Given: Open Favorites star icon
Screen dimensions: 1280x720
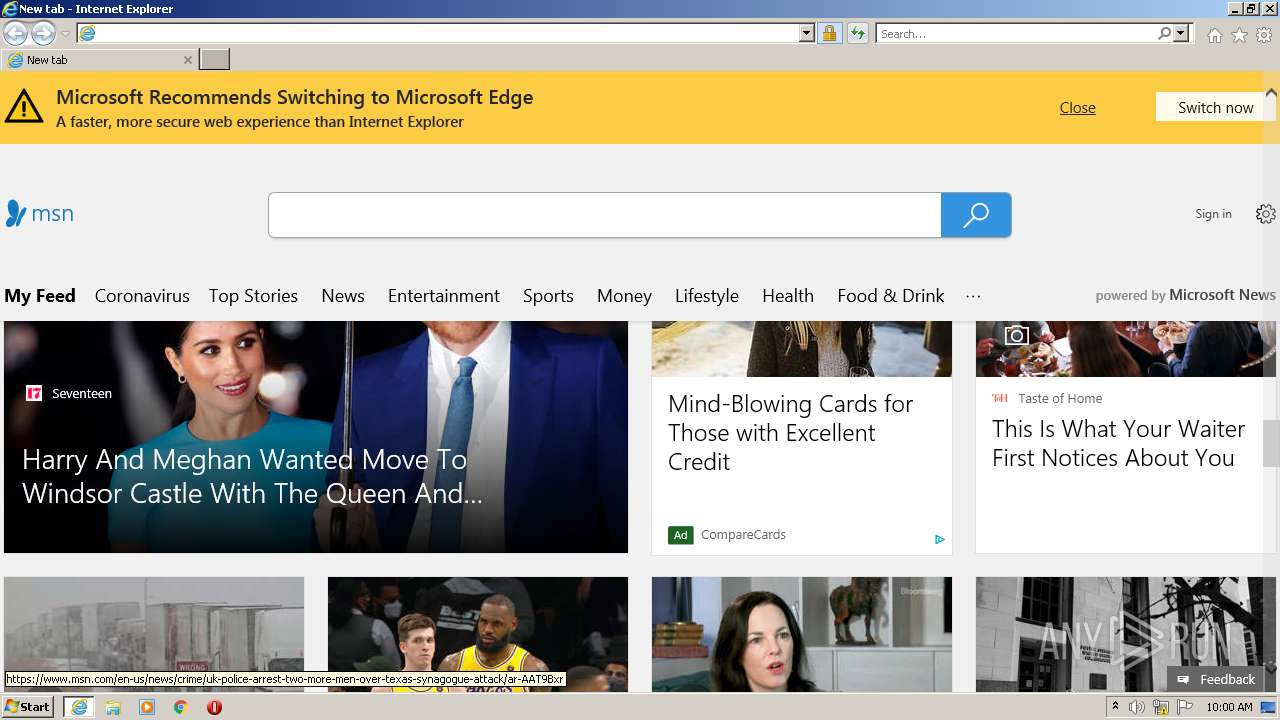Looking at the screenshot, I should 1239,35.
